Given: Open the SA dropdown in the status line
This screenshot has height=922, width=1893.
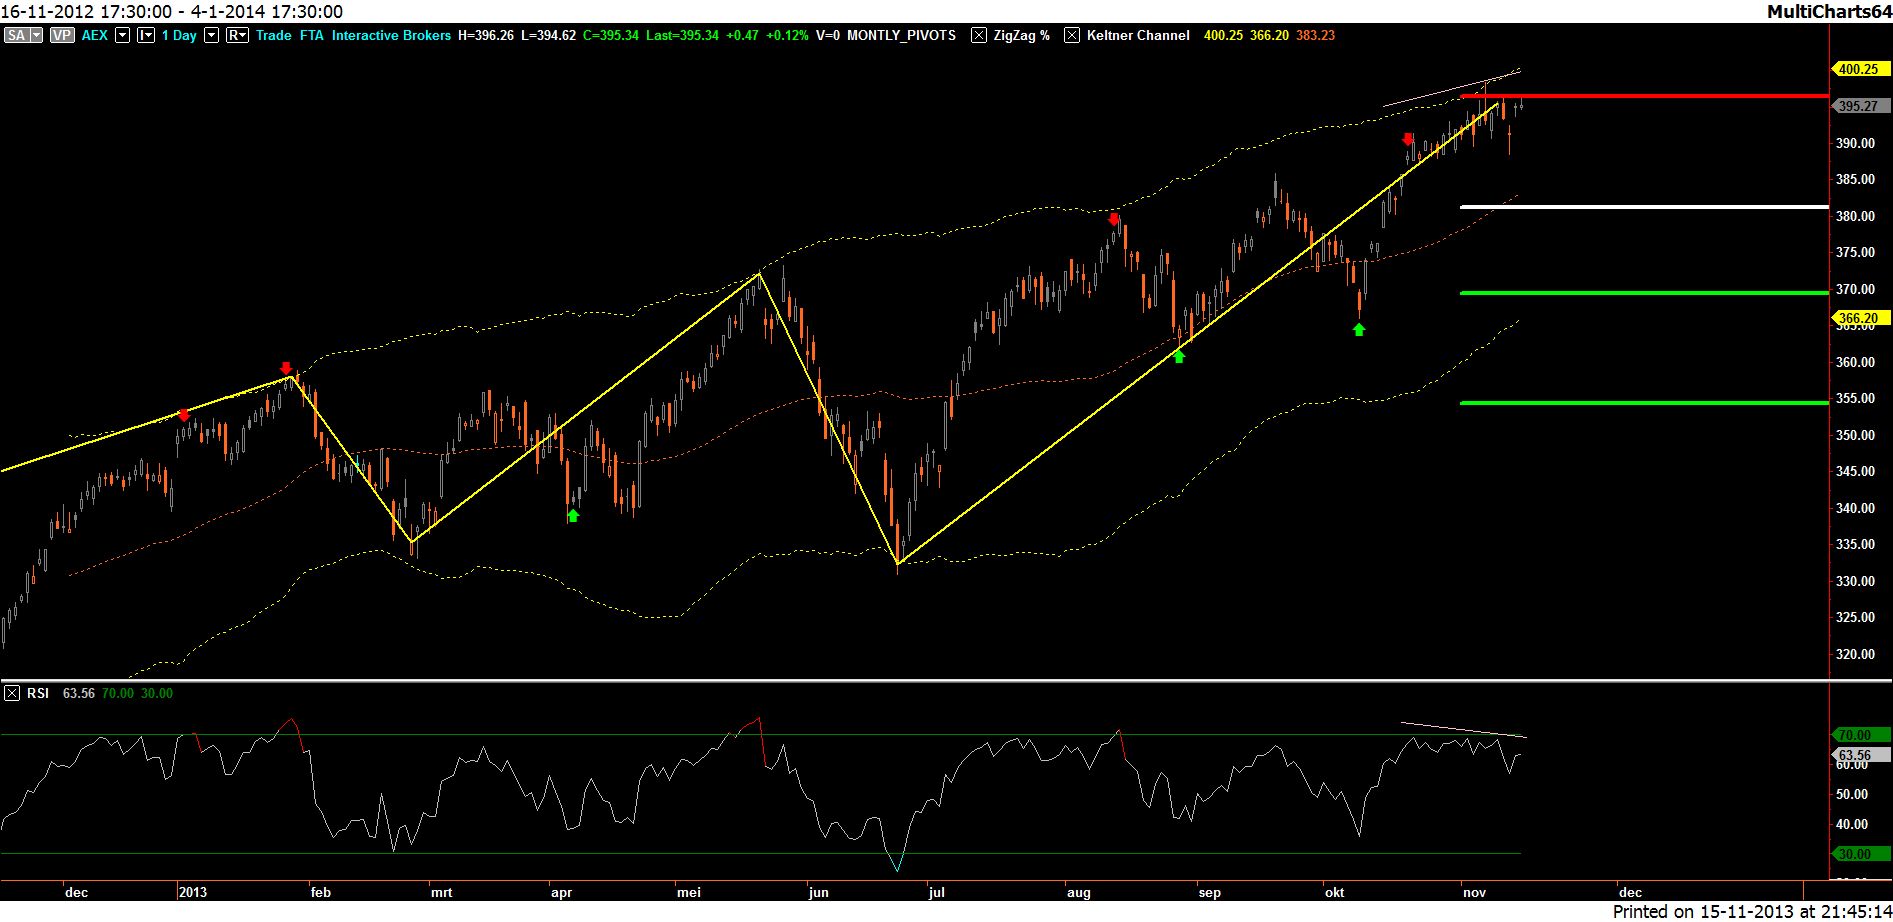Looking at the screenshot, I should [x=23, y=35].
